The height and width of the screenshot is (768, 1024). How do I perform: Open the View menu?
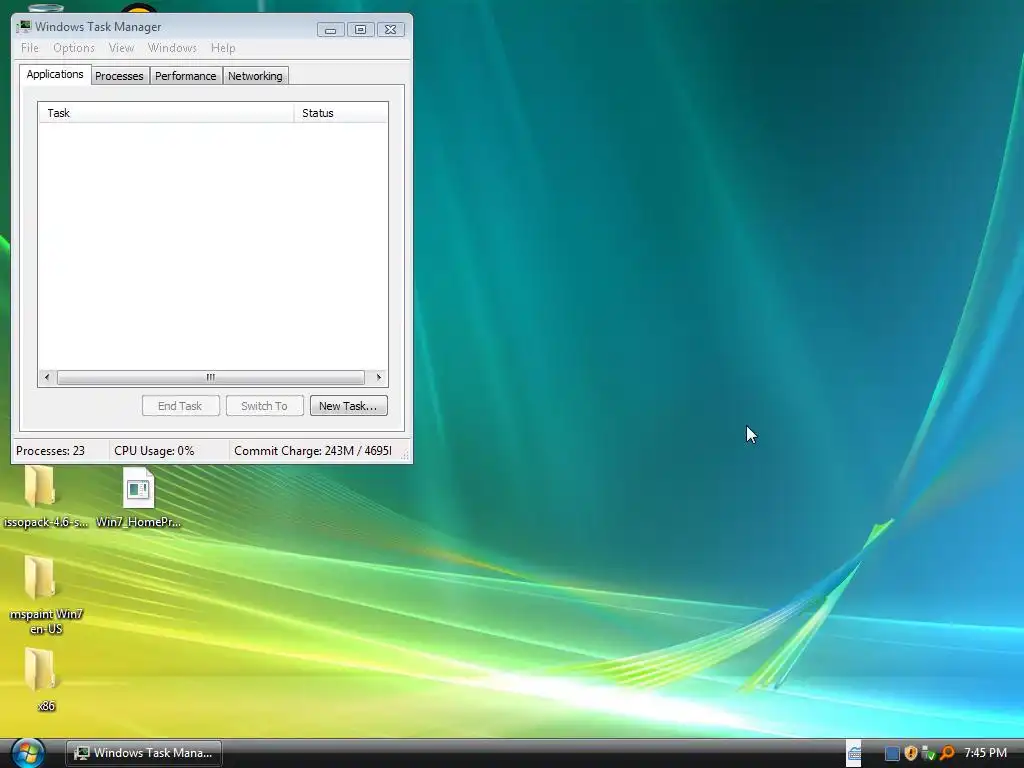[x=121, y=48]
